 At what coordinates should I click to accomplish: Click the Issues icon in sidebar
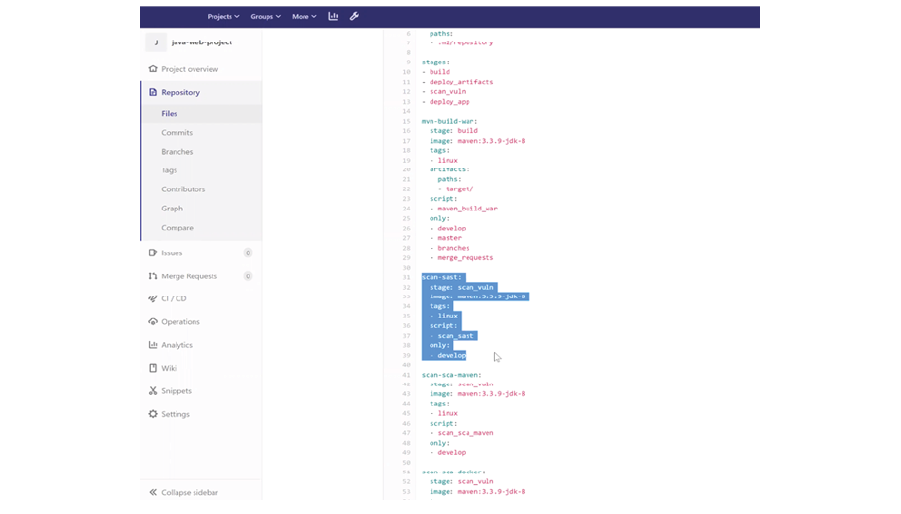[x=153, y=253]
